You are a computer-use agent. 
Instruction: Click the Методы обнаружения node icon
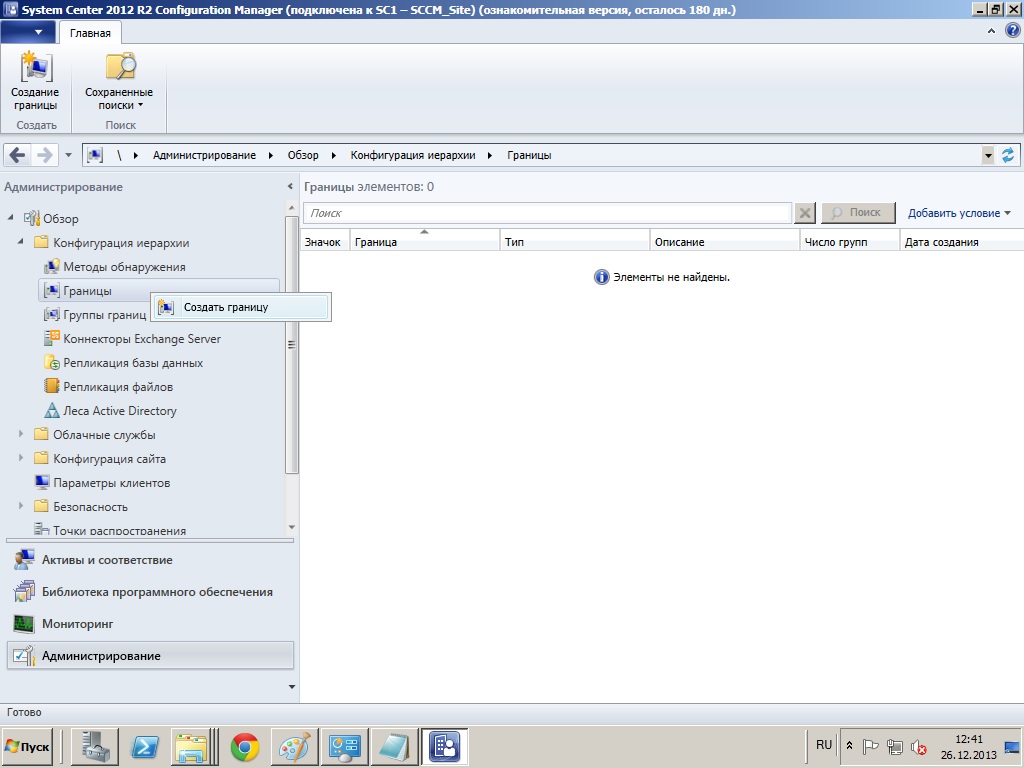52,266
